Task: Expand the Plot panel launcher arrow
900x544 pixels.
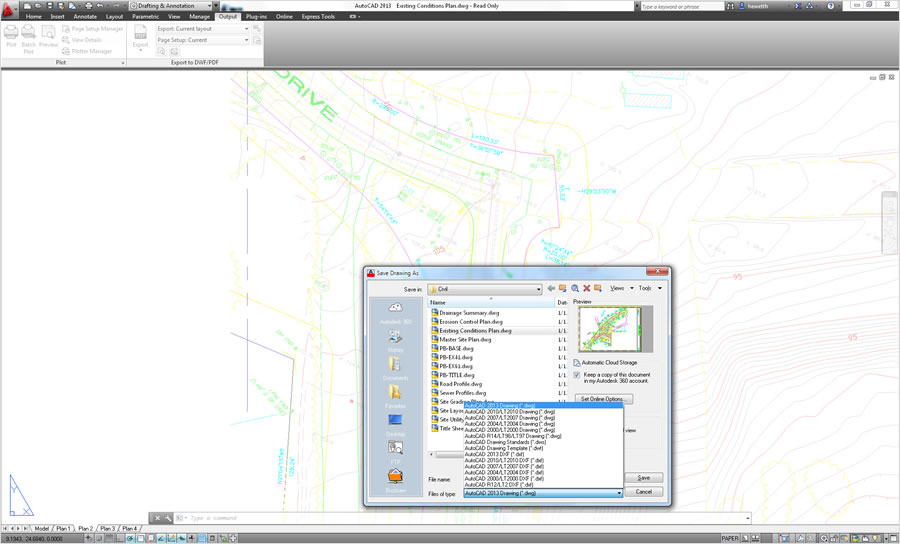Action: point(123,63)
